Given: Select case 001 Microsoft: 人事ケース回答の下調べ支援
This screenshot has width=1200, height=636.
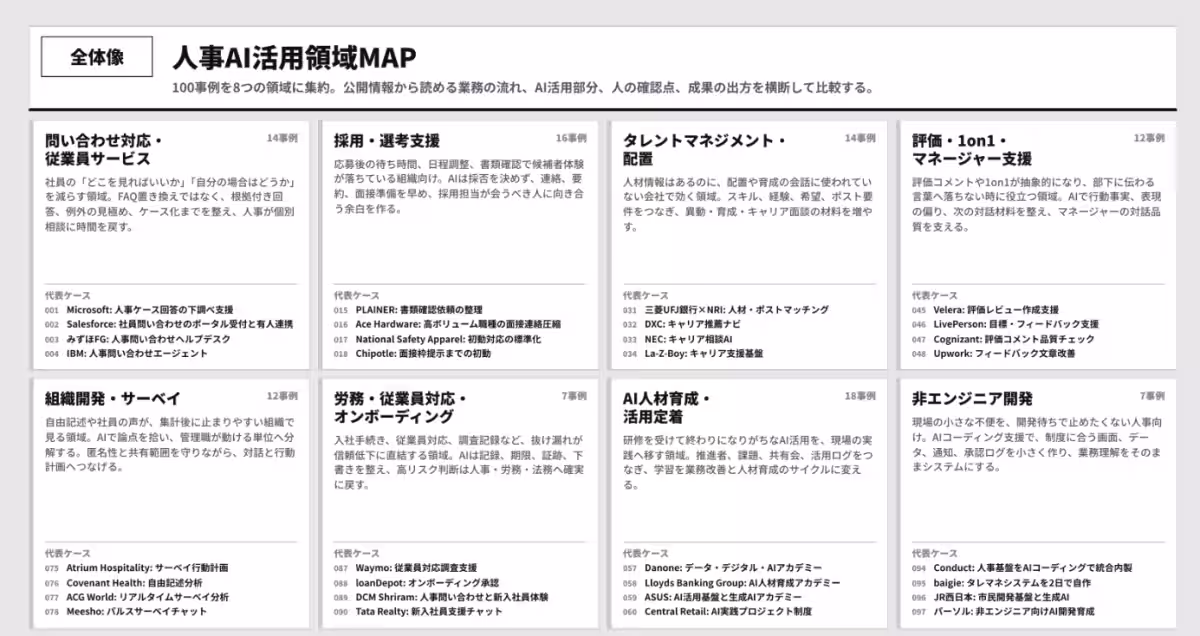Looking at the screenshot, I should tap(139, 310).
